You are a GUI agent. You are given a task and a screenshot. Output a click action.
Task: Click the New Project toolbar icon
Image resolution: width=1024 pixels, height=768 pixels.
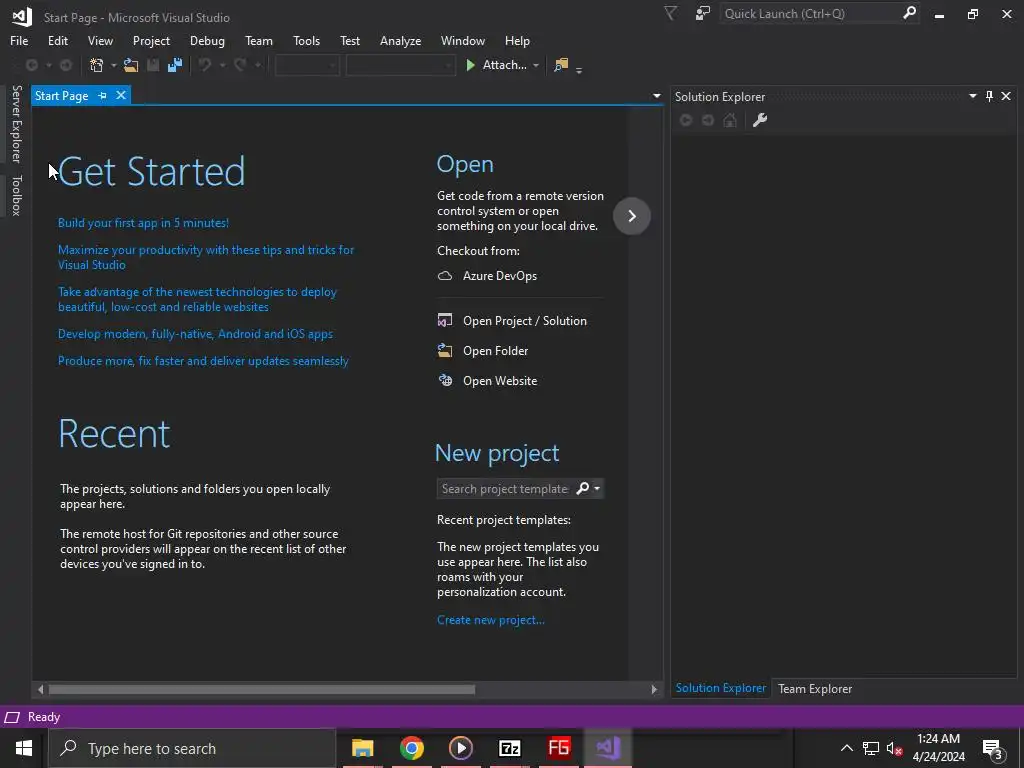point(97,65)
